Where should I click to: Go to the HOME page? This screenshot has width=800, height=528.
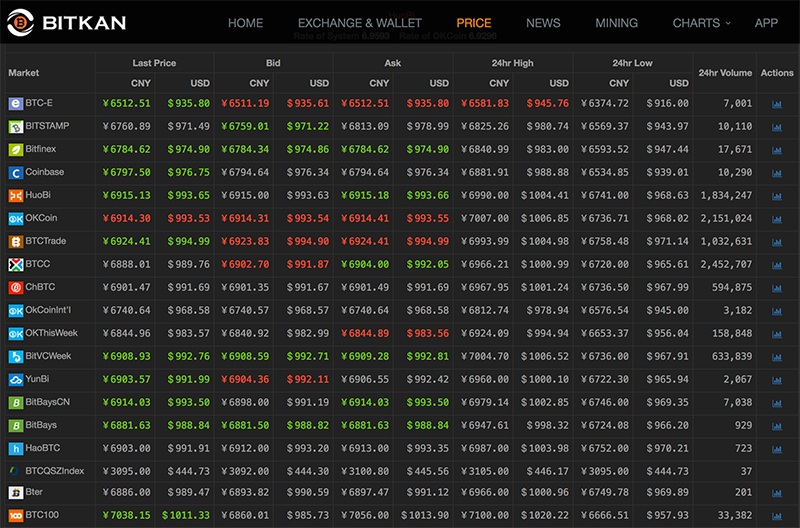[245, 23]
